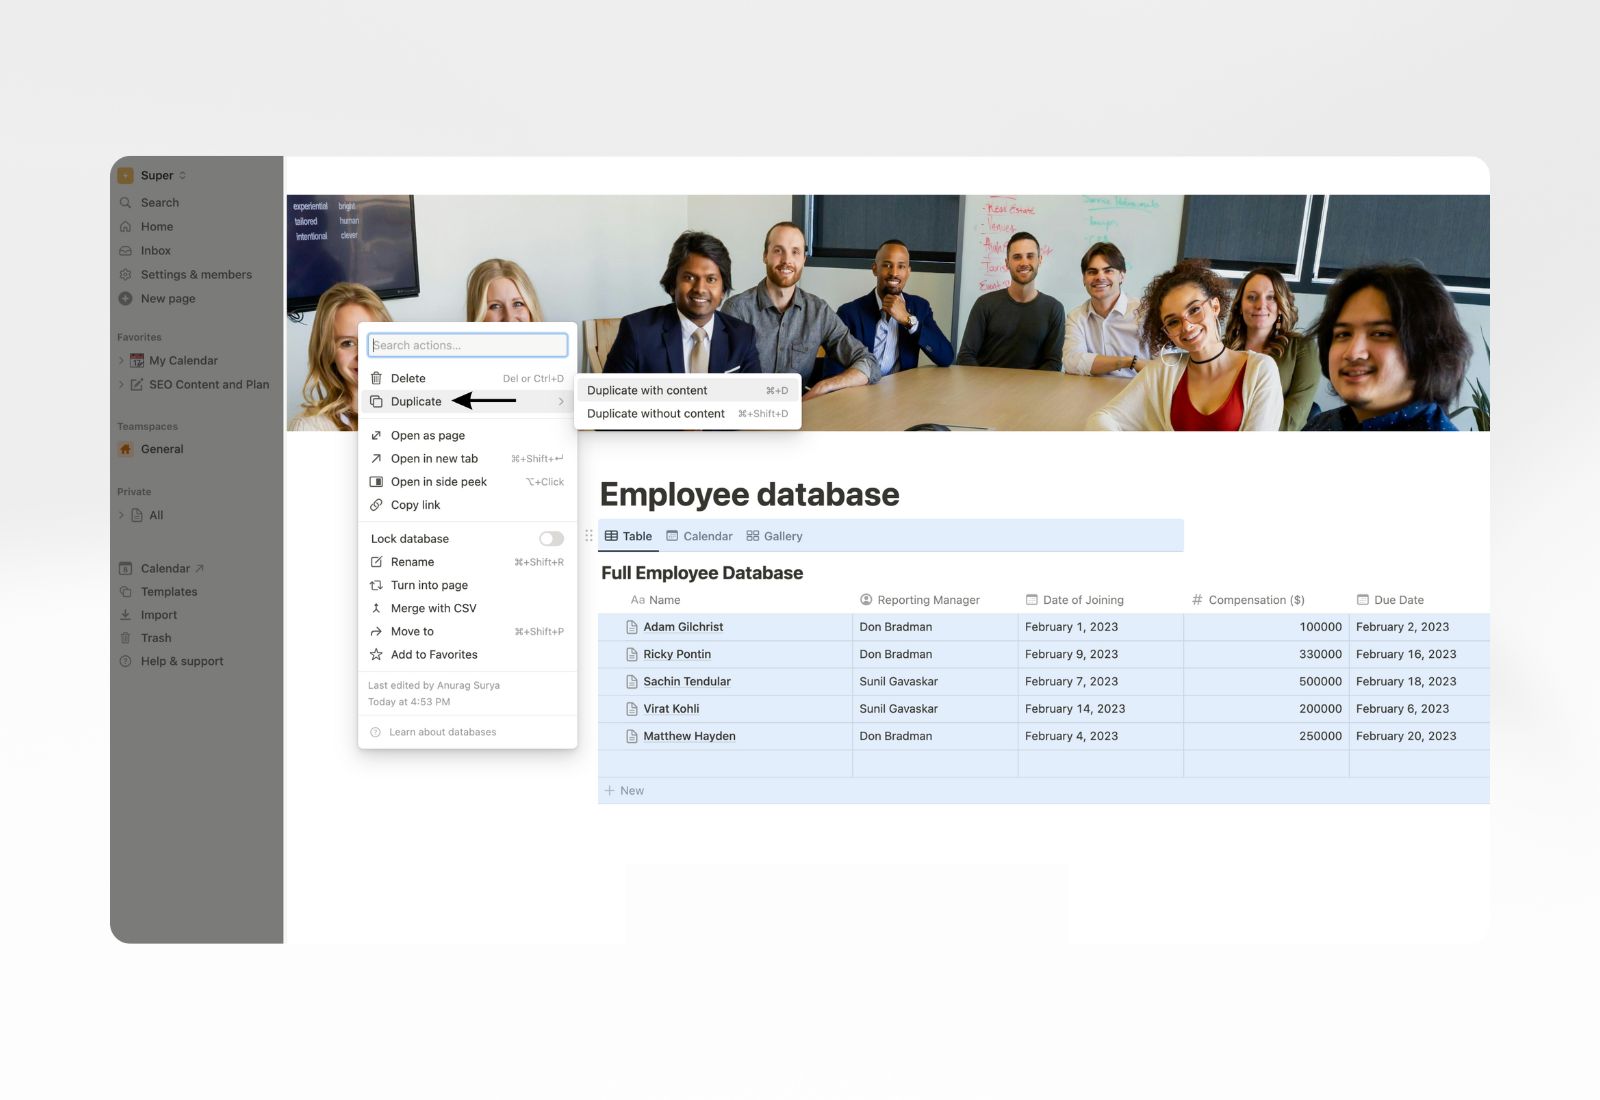Click the General teamspace home icon
Image resolution: width=1600 pixels, height=1100 pixels.
click(126, 449)
